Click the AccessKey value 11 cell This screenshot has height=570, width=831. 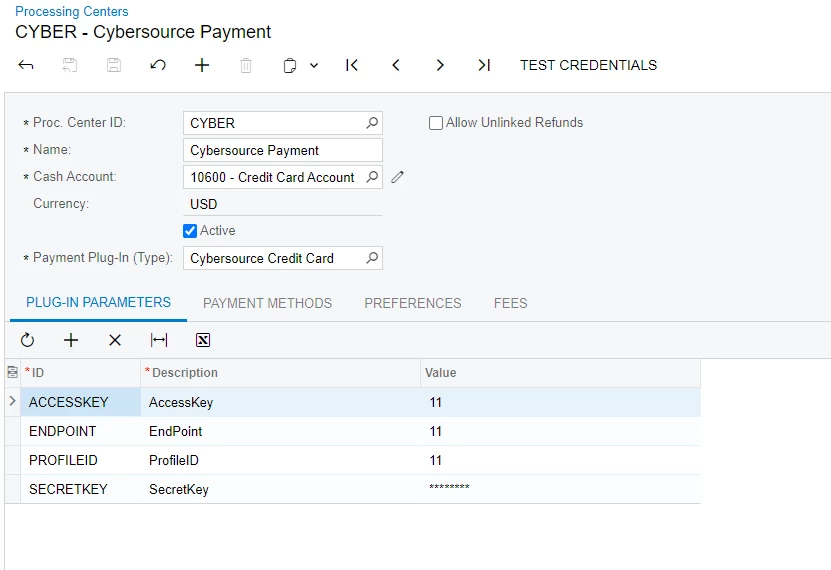click(x=560, y=402)
